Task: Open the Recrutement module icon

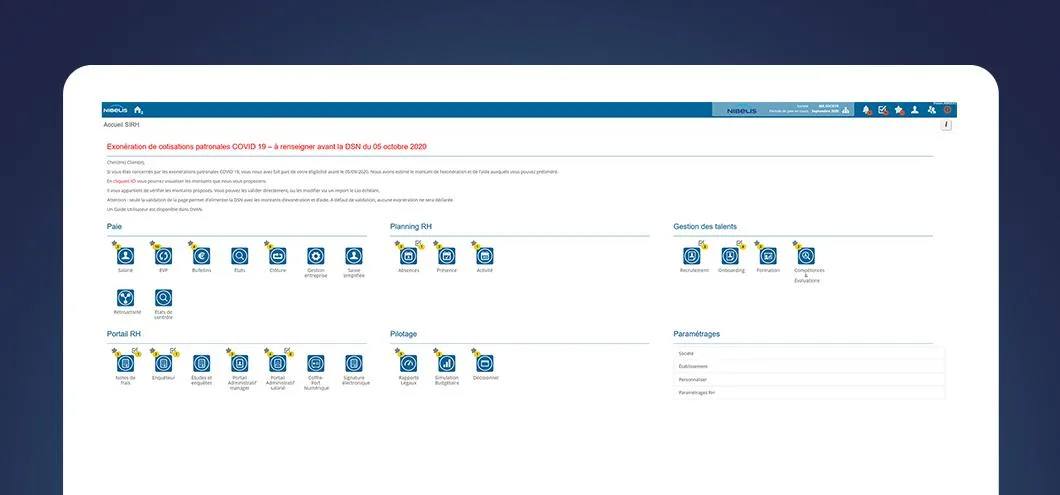Action: 692,256
